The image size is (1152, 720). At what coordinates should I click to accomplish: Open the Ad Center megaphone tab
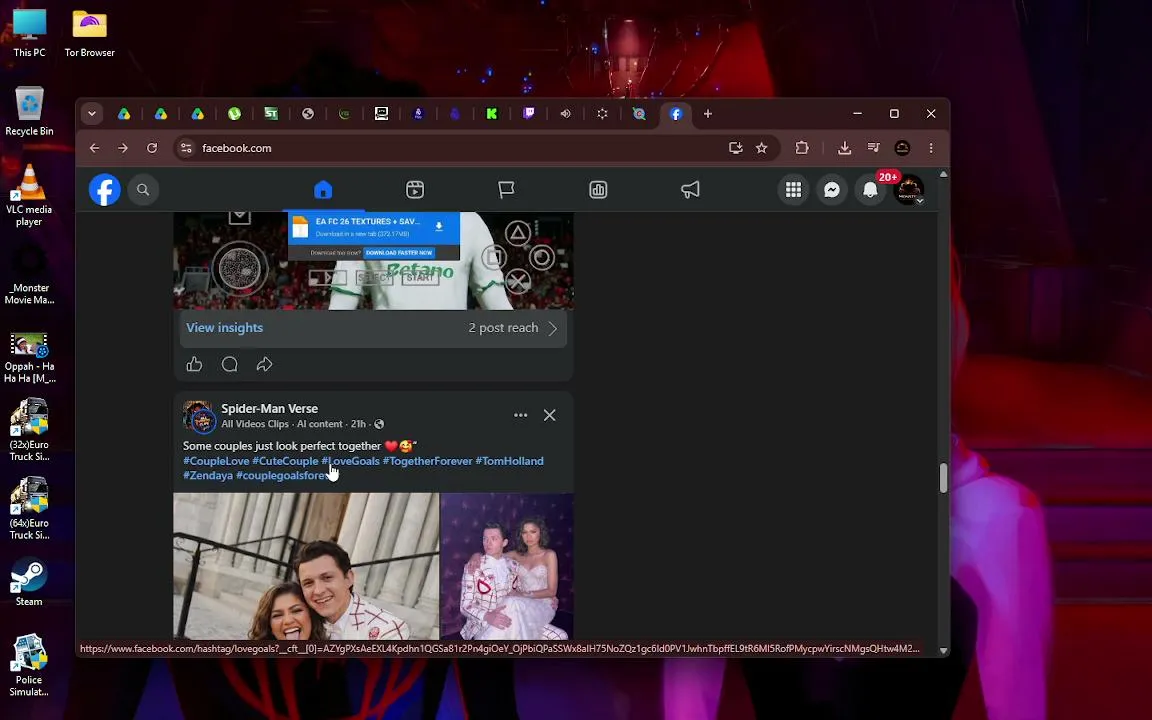(690, 190)
